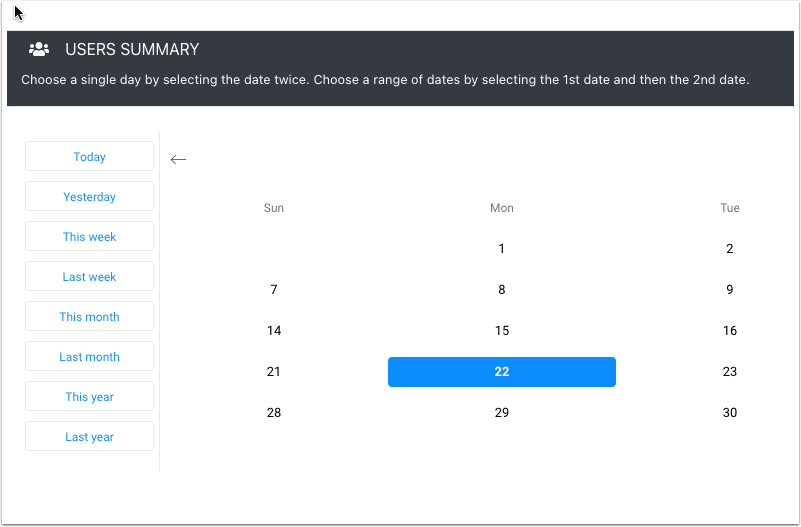Select date 15 under Mon column
The image size is (801, 527).
[x=502, y=331]
